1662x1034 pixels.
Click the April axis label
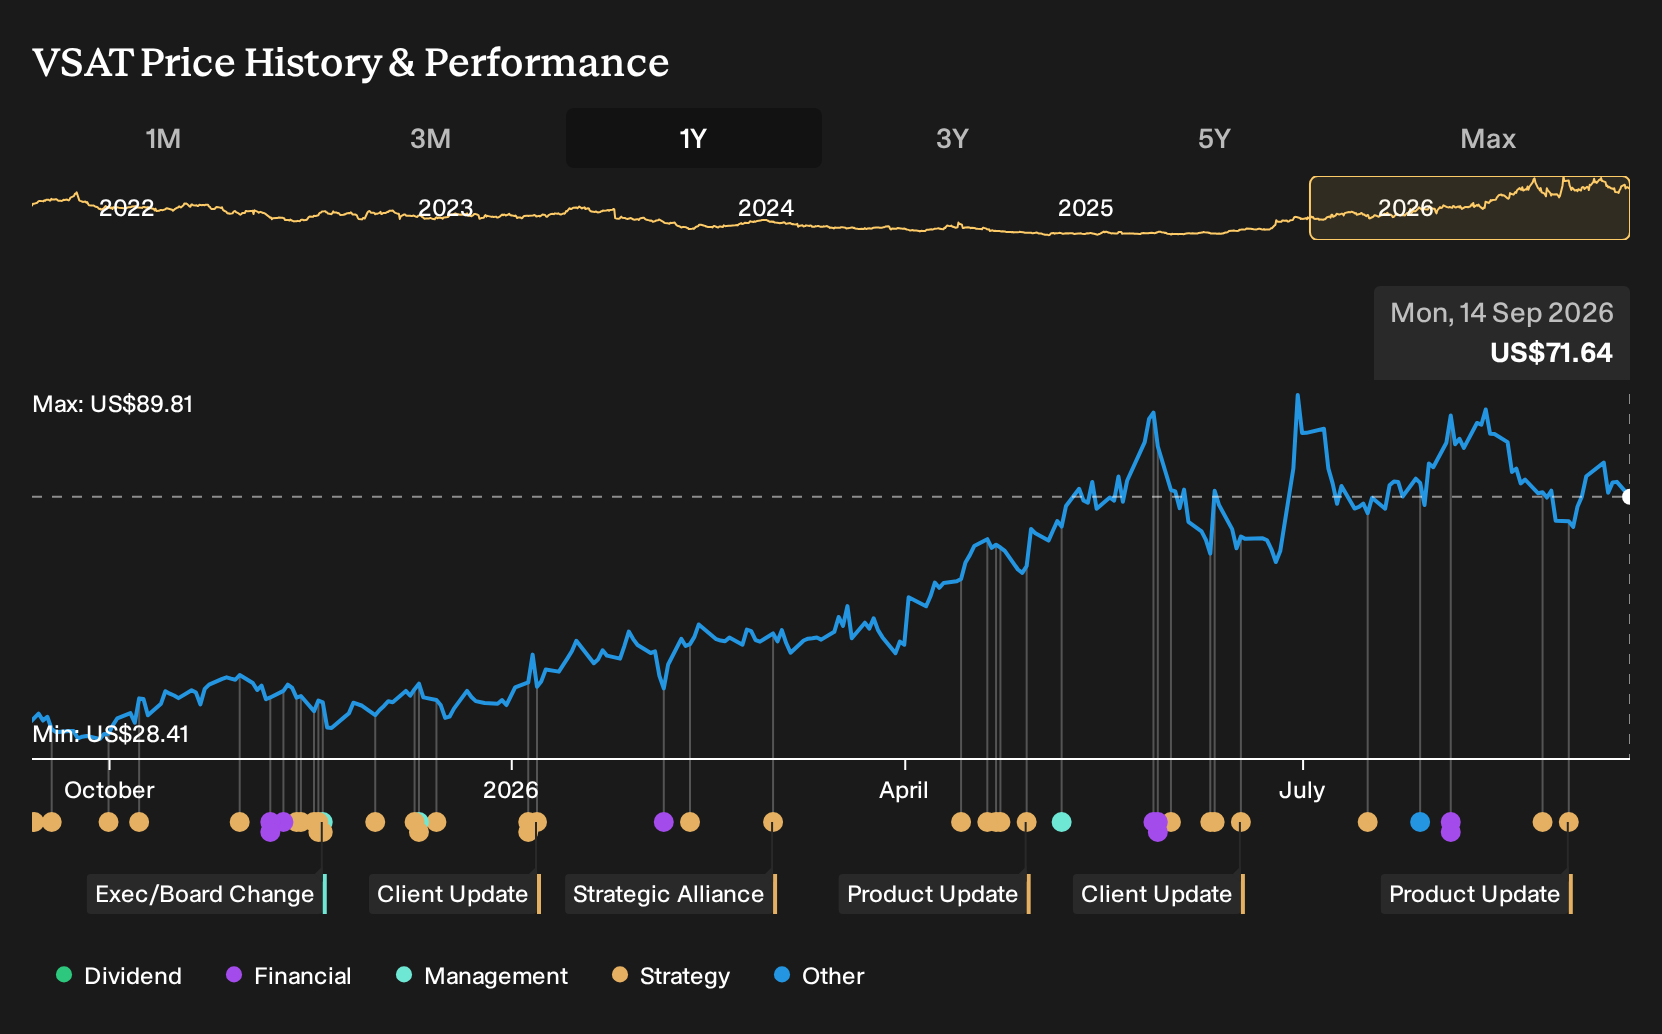[904, 790]
